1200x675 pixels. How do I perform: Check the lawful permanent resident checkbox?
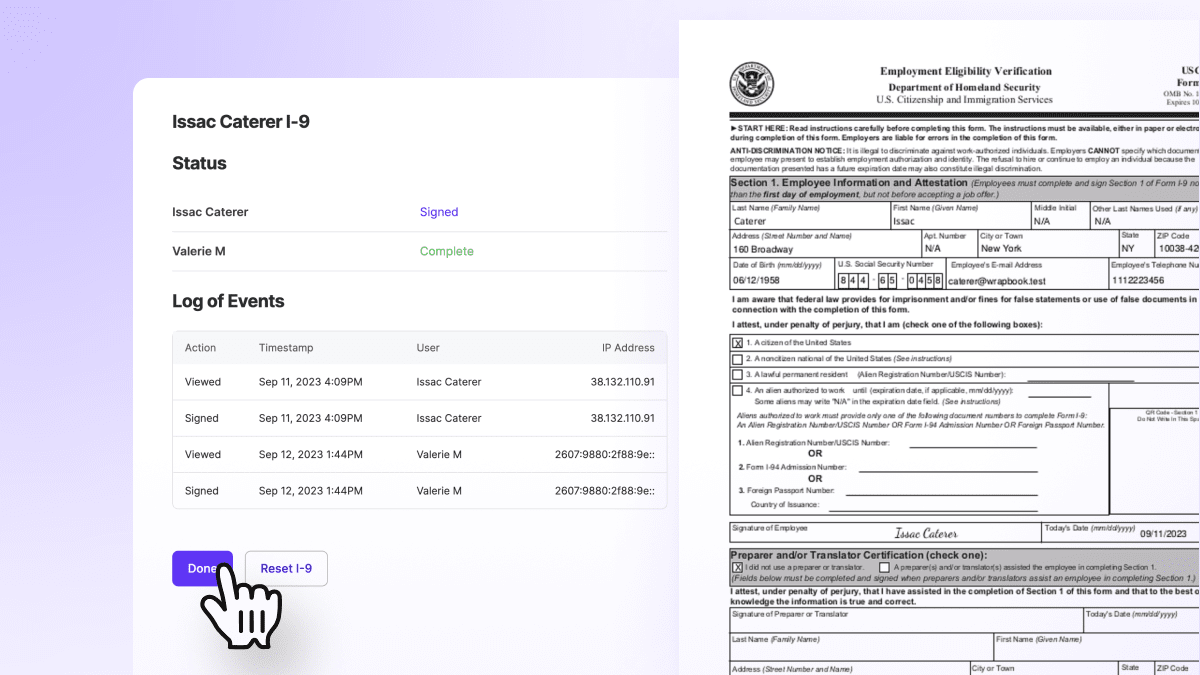pos(738,375)
